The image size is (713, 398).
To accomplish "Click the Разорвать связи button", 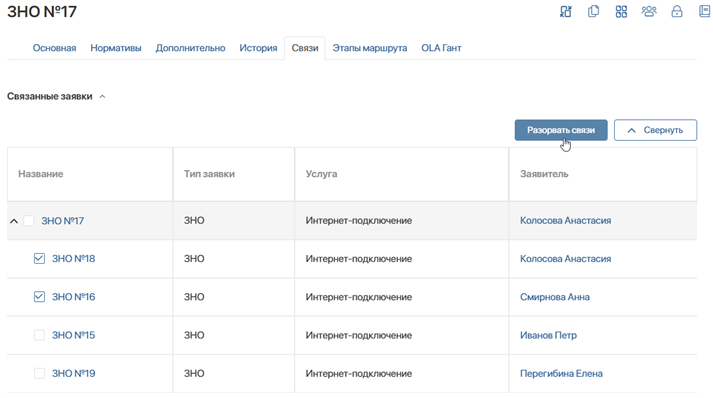I will (561, 130).
